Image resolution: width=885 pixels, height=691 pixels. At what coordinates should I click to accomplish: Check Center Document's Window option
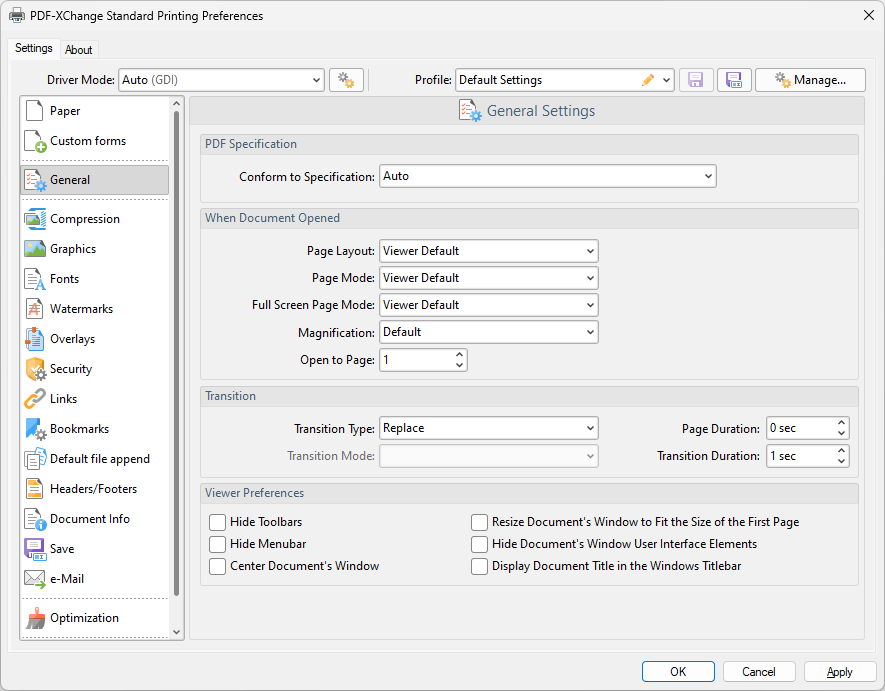pos(218,566)
